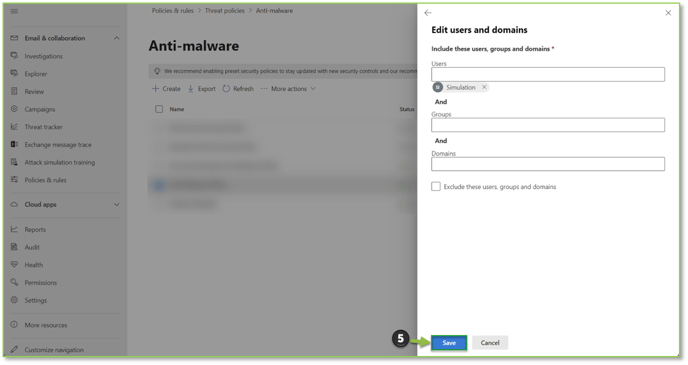Open Customize navigation
Viewport: 688px width, 365px height.
54,350
